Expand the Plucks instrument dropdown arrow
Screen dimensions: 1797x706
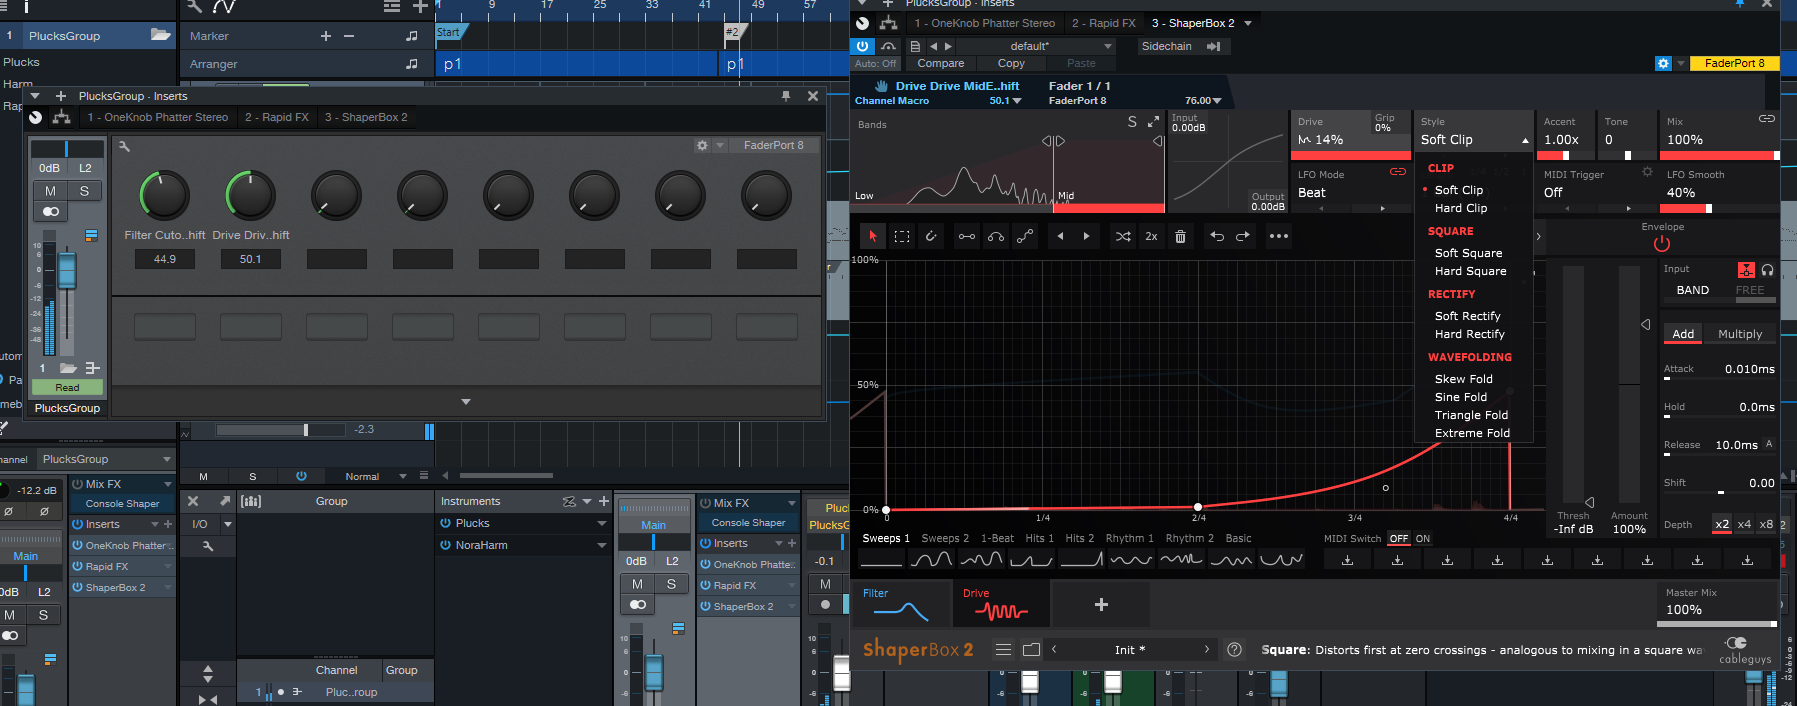(x=602, y=523)
